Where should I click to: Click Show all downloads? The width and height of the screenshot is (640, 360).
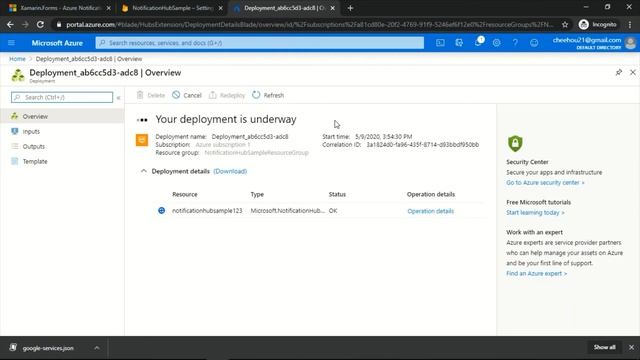pos(604,347)
